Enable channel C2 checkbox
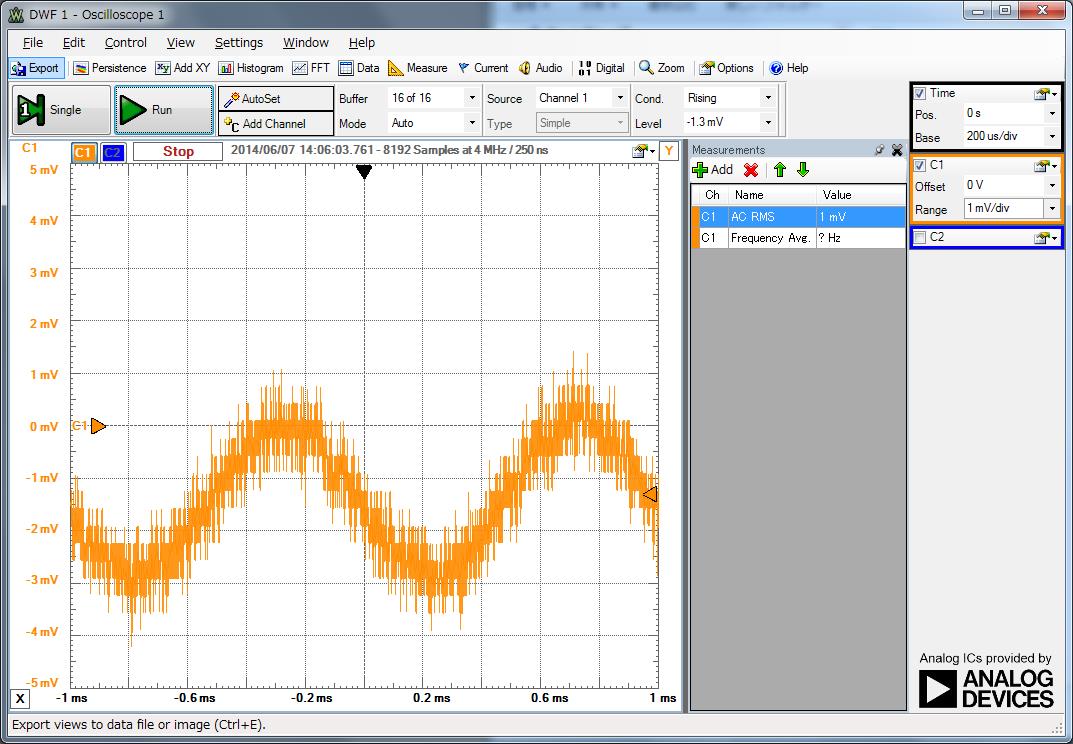The height and width of the screenshot is (744, 1073). pos(920,237)
